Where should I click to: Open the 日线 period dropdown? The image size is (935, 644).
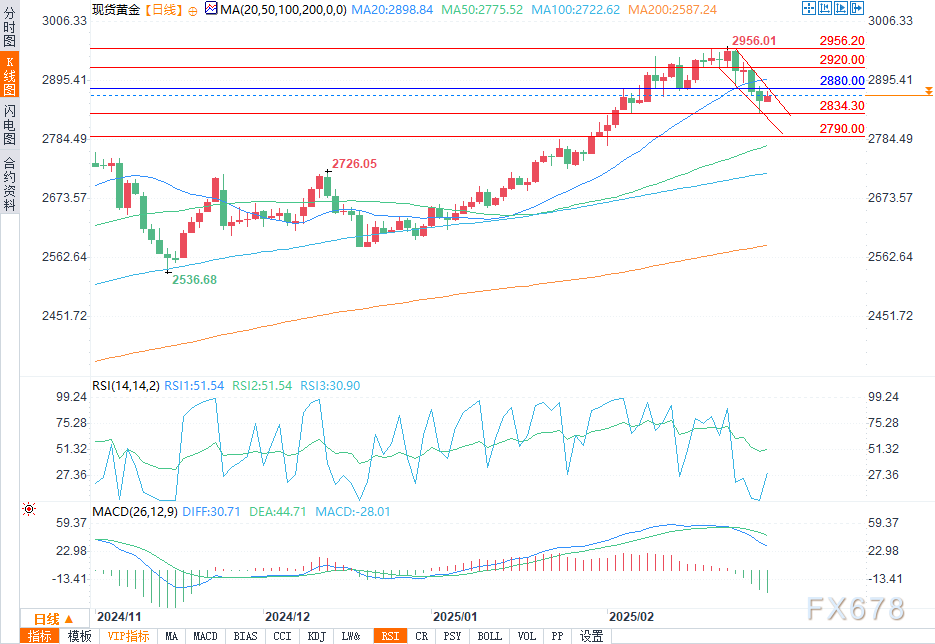pyautogui.click(x=46, y=619)
